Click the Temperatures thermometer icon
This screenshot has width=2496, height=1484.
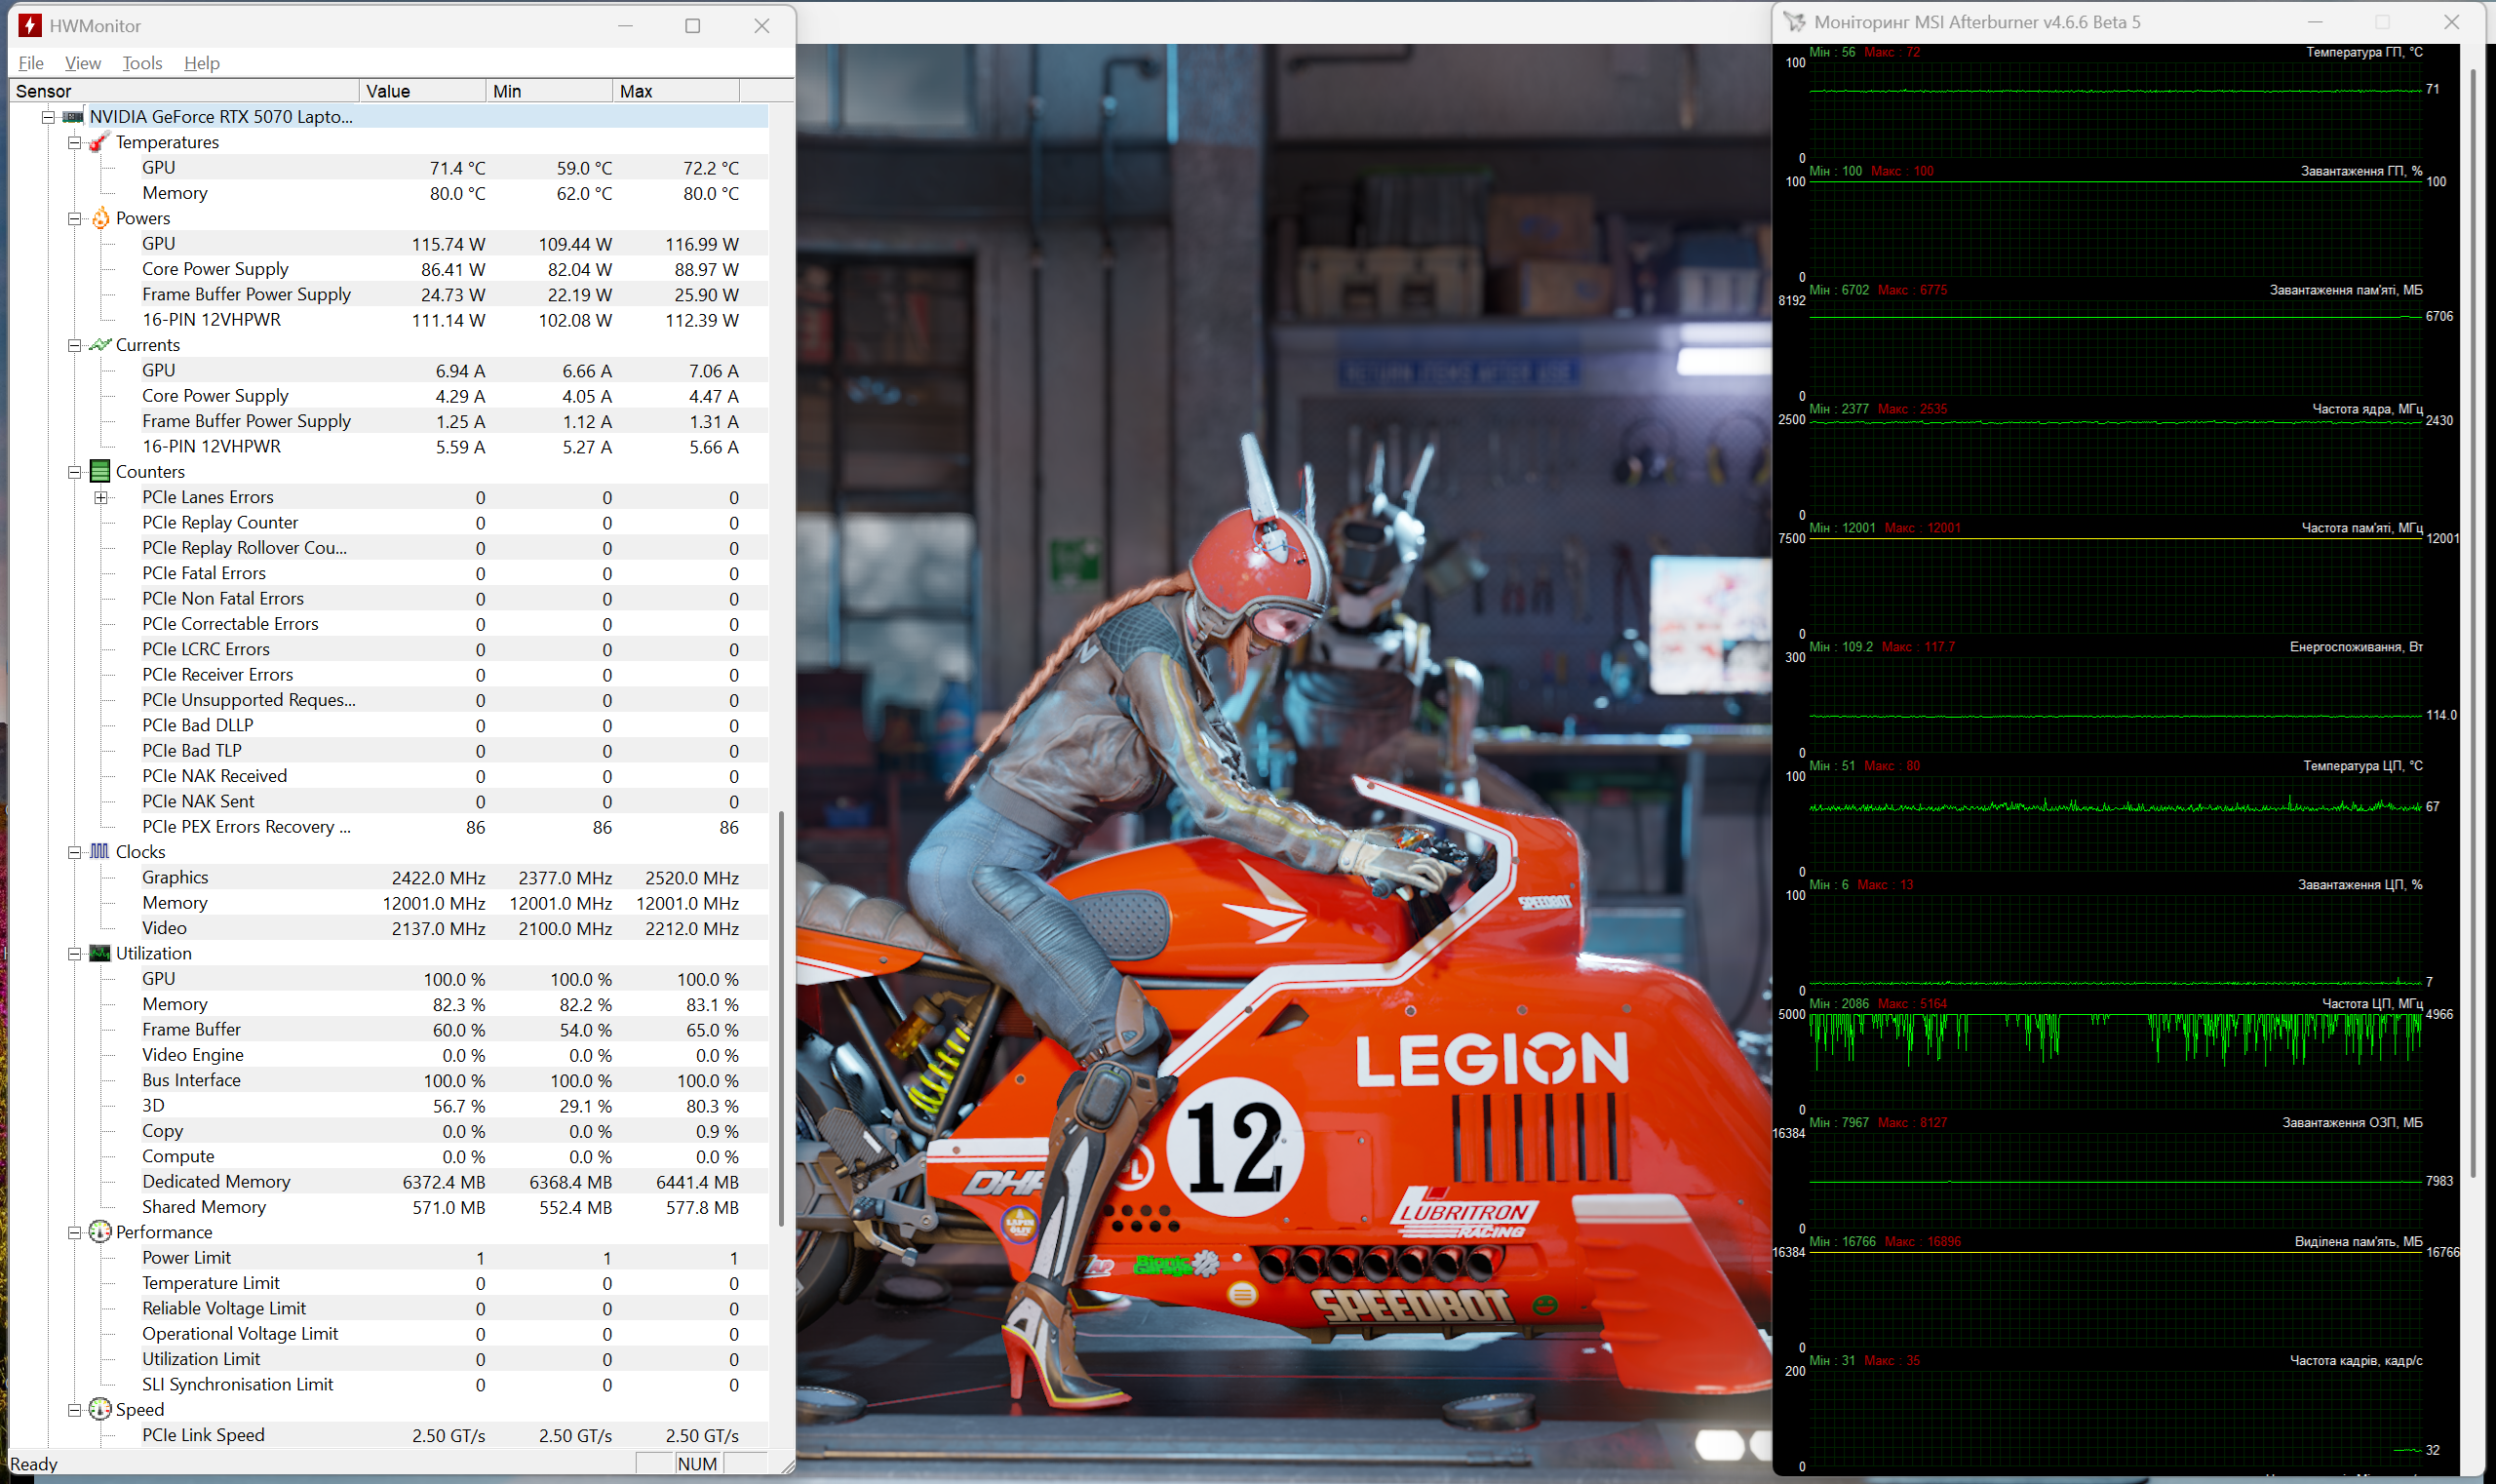point(99,142)
